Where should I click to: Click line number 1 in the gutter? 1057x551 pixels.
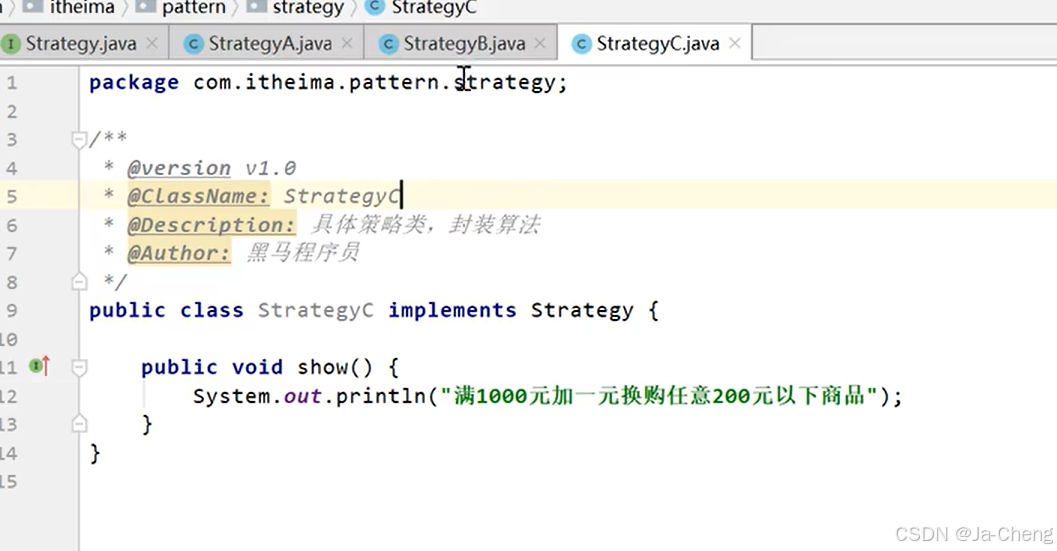point(12,83)
